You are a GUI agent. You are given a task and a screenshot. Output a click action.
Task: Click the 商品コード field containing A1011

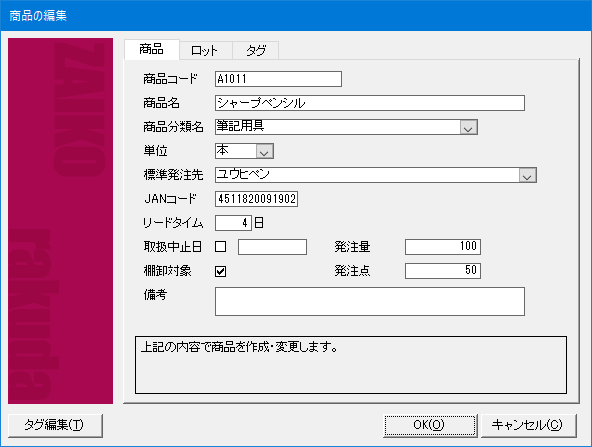click(x=278, y=79)
